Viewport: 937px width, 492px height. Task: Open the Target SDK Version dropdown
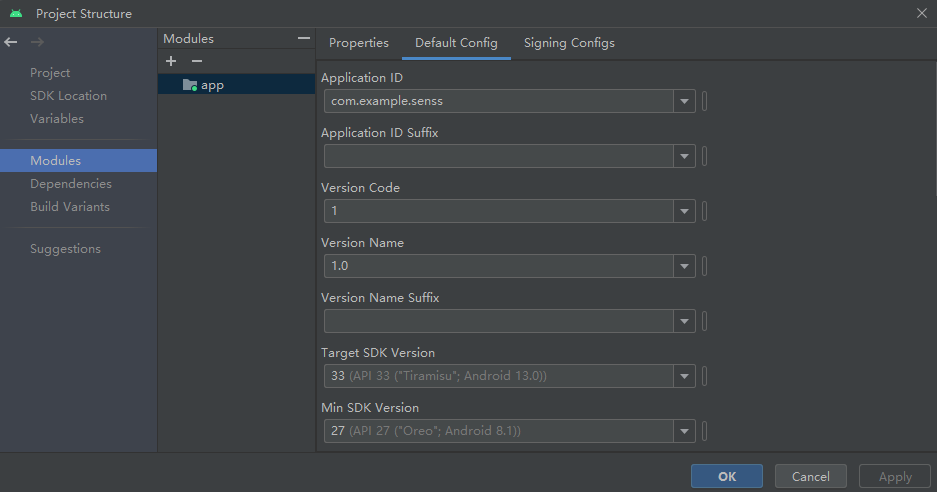pyautogui.click(x=685, y=376)
